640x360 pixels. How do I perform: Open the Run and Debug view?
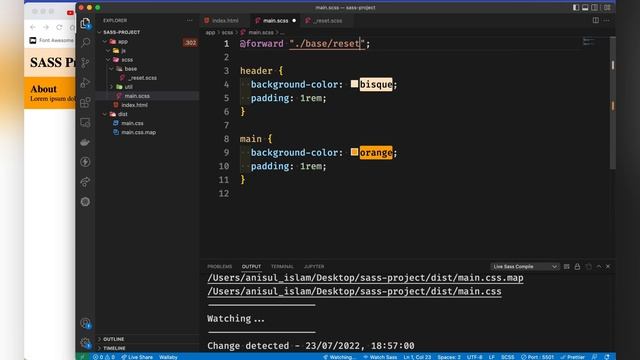point(85,82)
